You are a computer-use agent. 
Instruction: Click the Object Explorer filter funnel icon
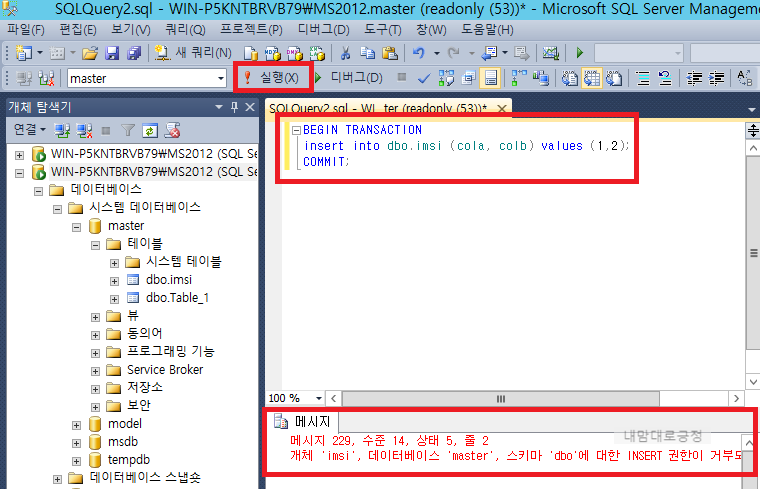point(128,130)
